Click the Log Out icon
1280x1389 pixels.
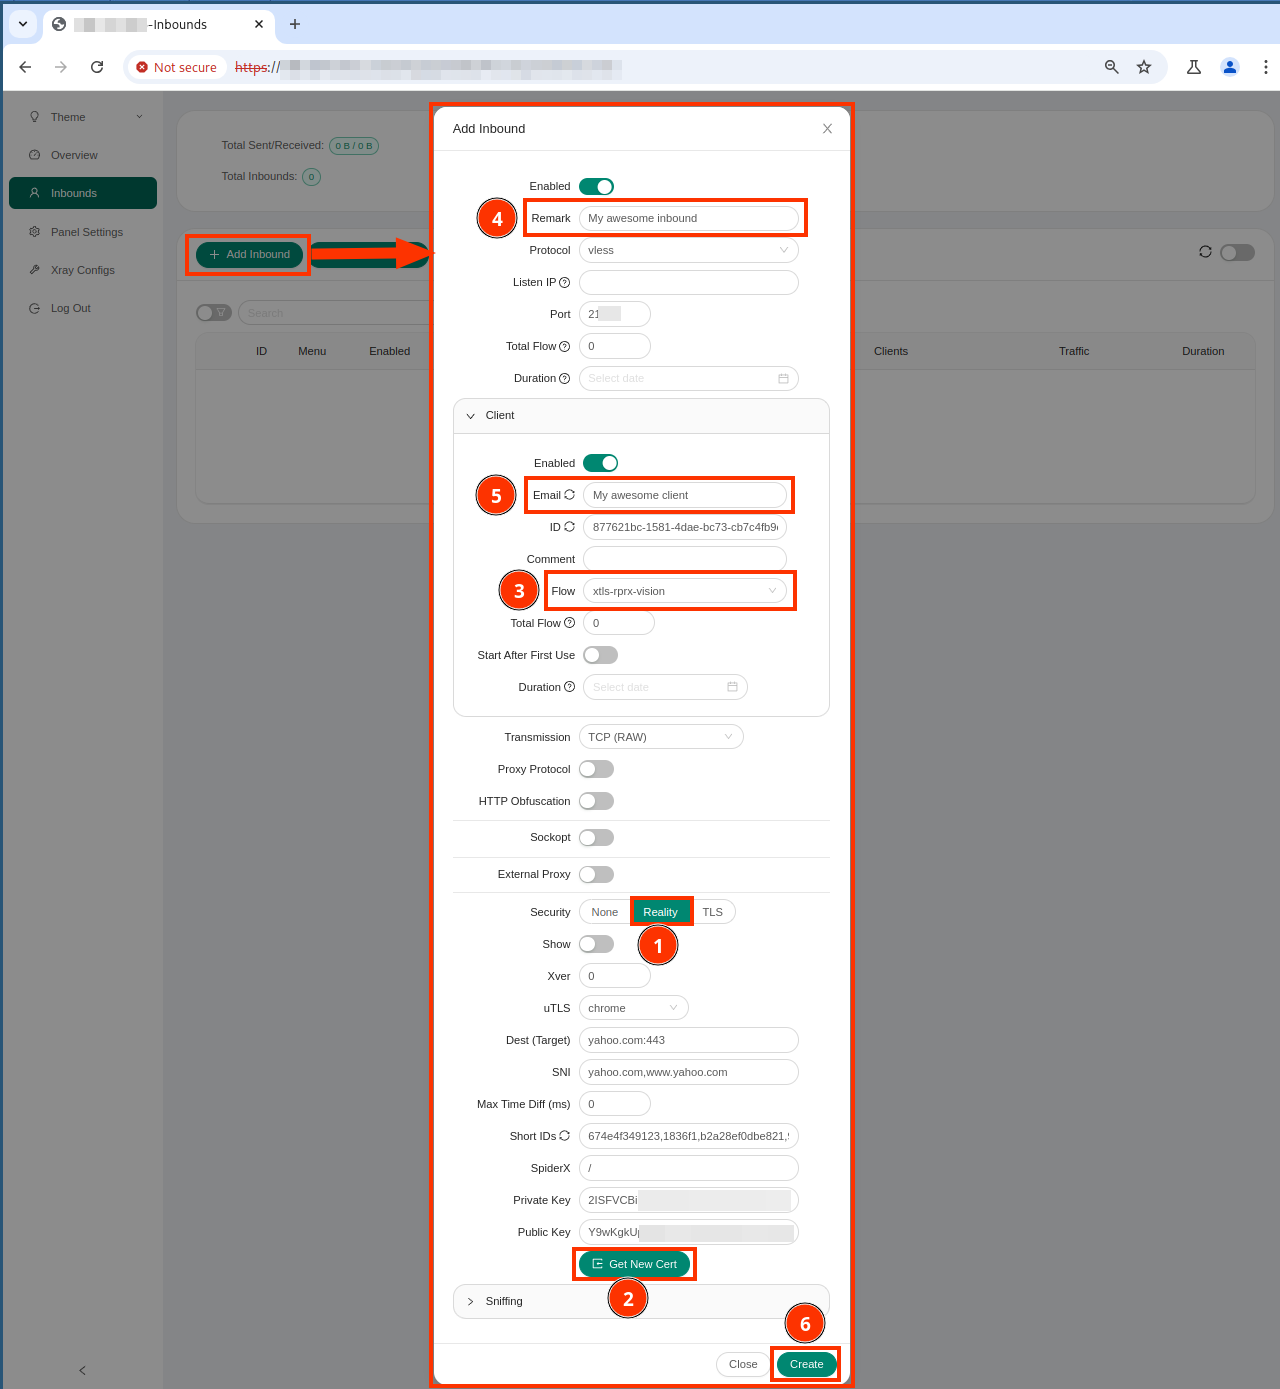[35, 308]
